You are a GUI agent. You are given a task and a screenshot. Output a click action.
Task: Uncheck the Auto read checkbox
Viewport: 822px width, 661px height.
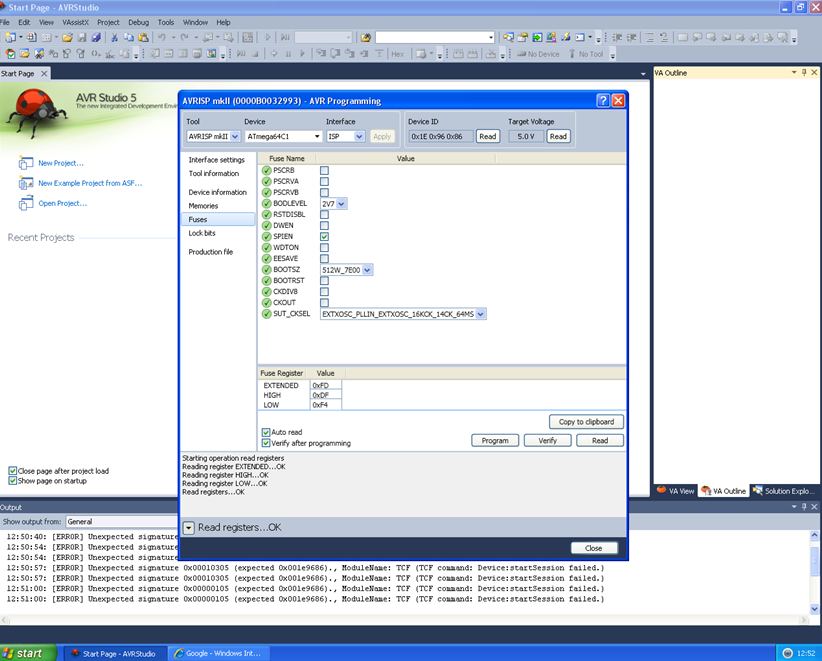click(x=266, y=432)
